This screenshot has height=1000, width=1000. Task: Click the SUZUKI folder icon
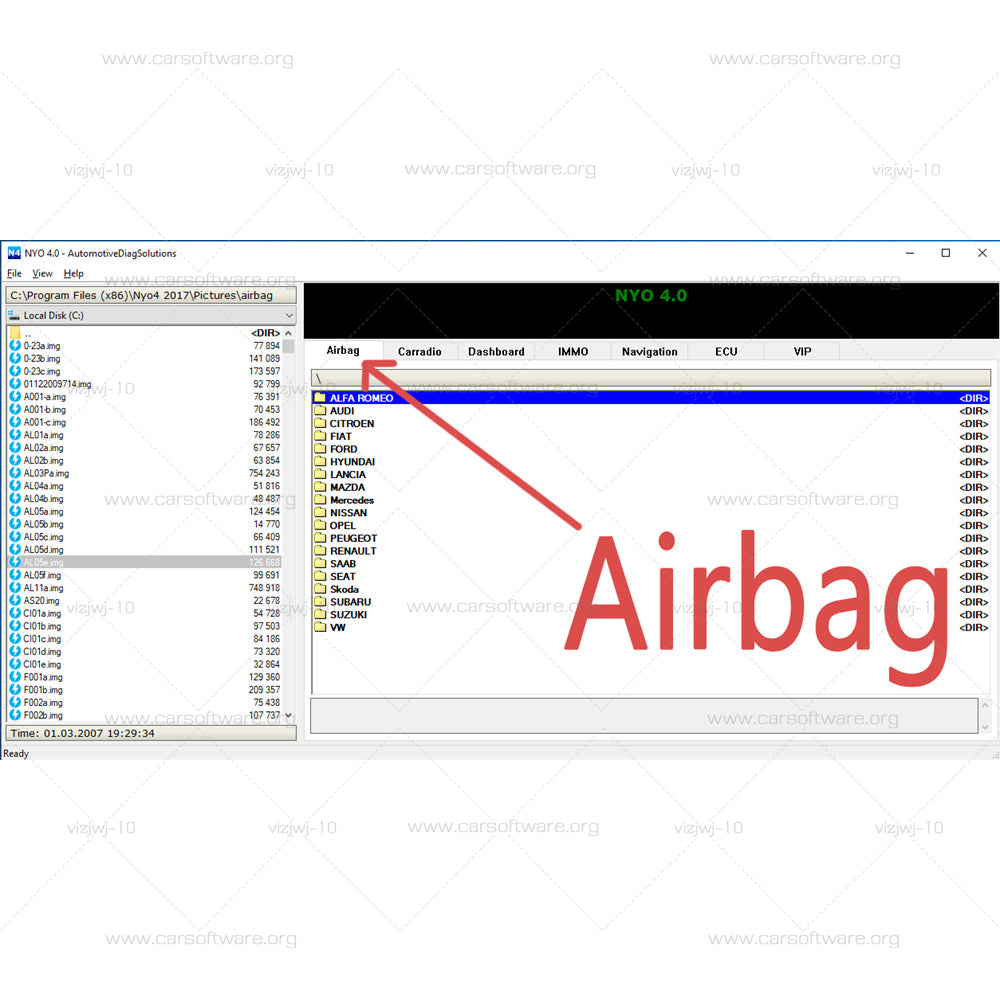[x=320, y=614]
